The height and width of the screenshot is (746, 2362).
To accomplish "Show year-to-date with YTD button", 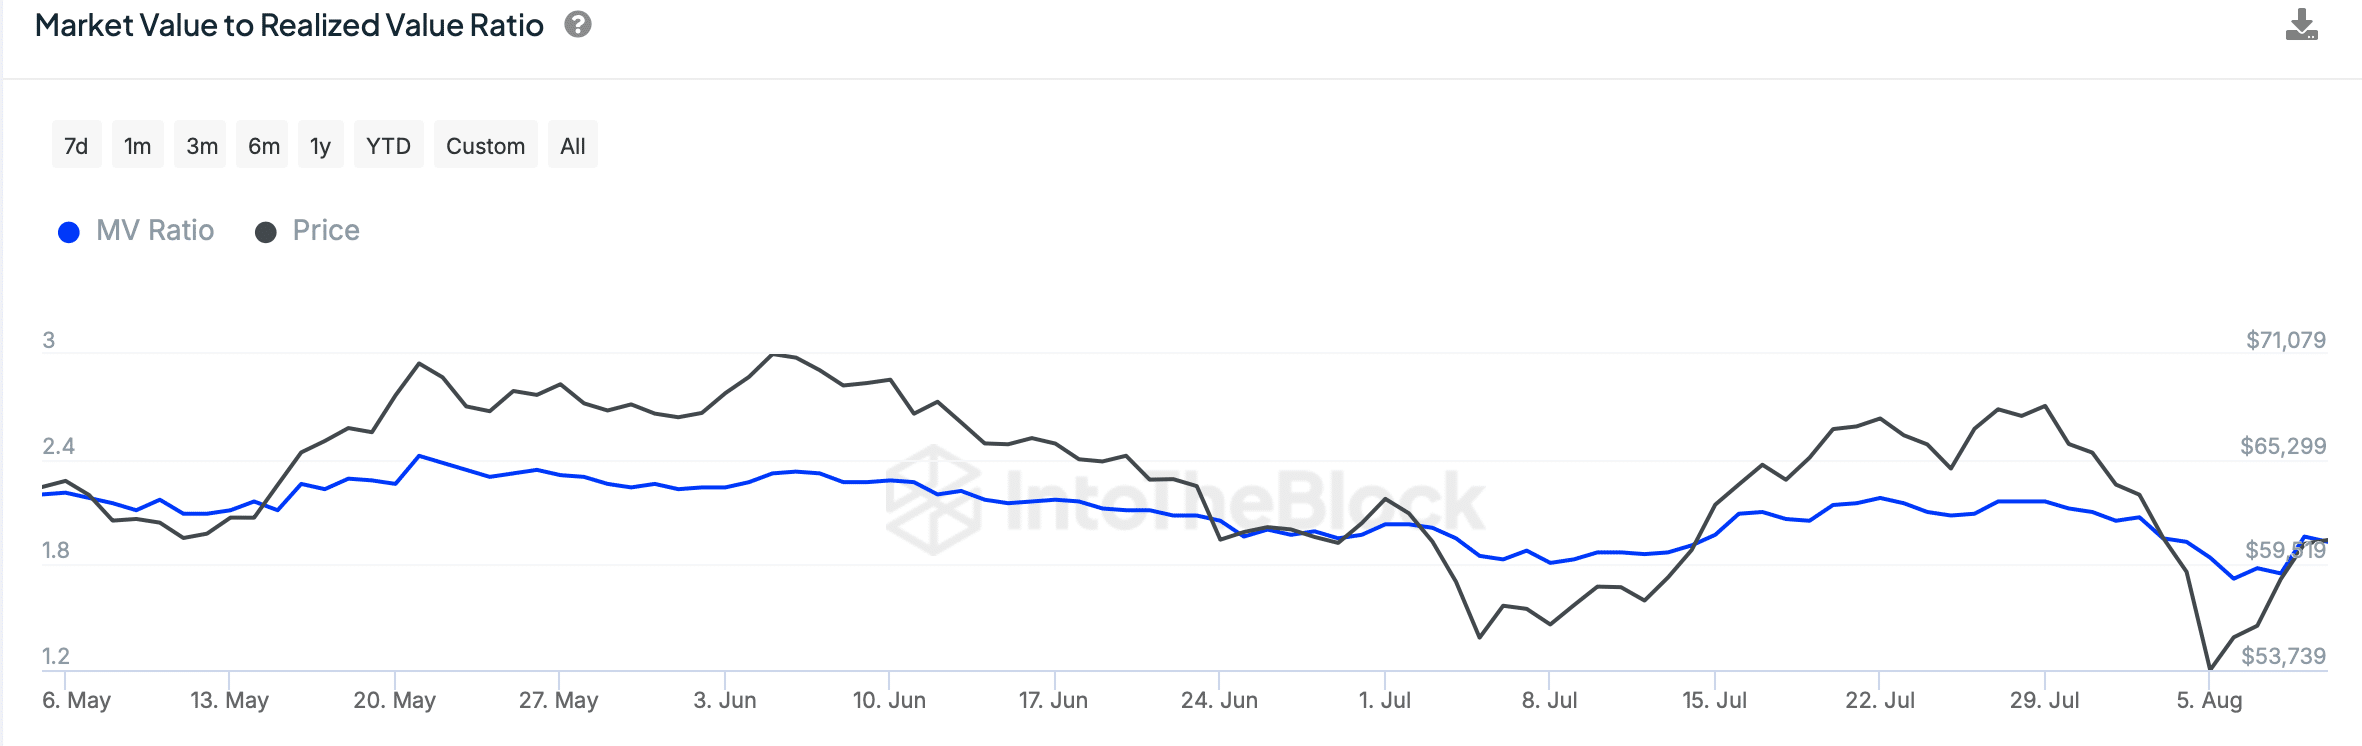I will 389,146.
